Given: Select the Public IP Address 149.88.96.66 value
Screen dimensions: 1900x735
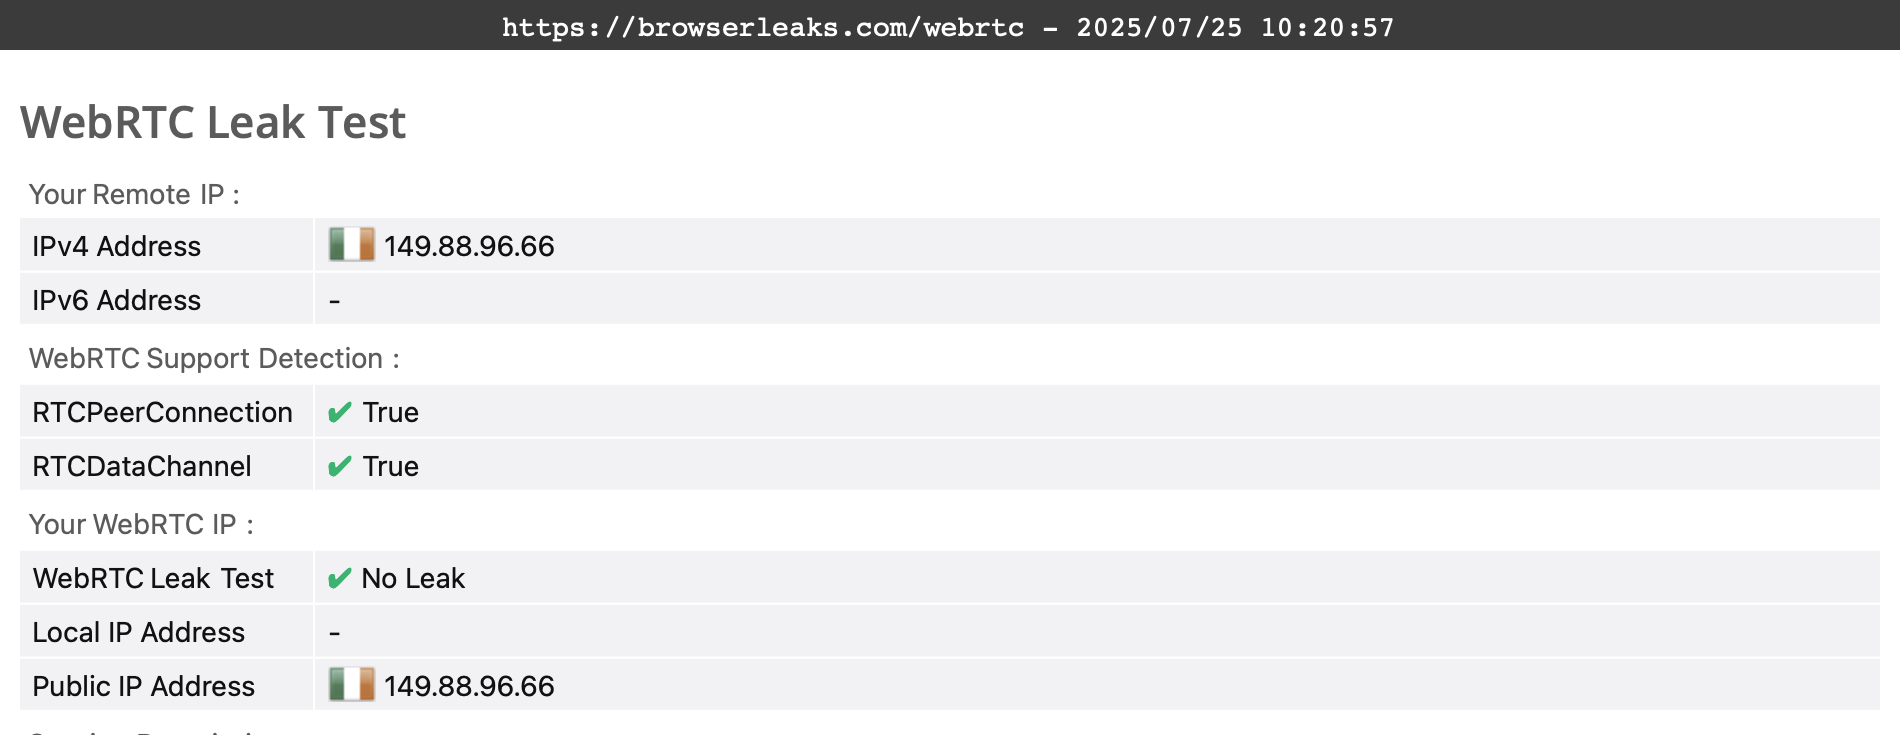Looking at the screenshot, I should (x=469, y=686).
